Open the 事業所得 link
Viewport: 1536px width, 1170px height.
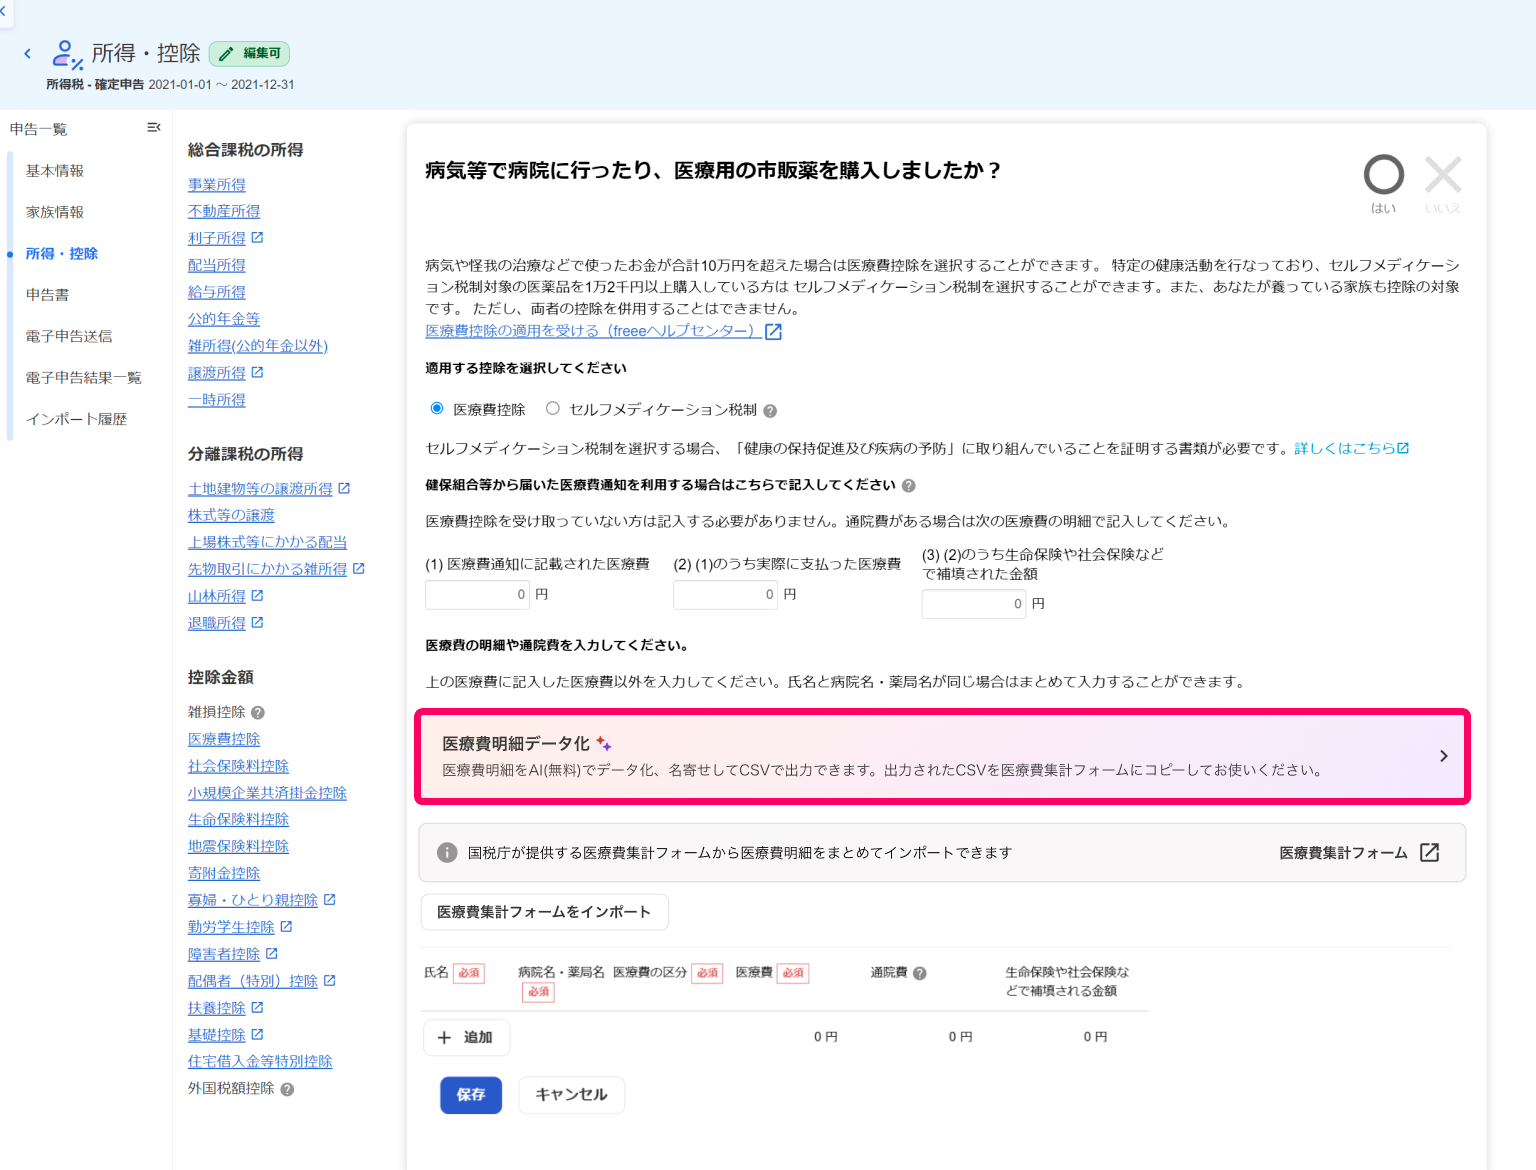pos(217,185)
